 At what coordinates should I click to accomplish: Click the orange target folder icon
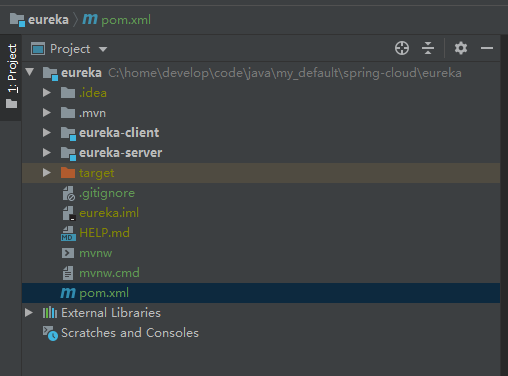(x=68, y=173)
